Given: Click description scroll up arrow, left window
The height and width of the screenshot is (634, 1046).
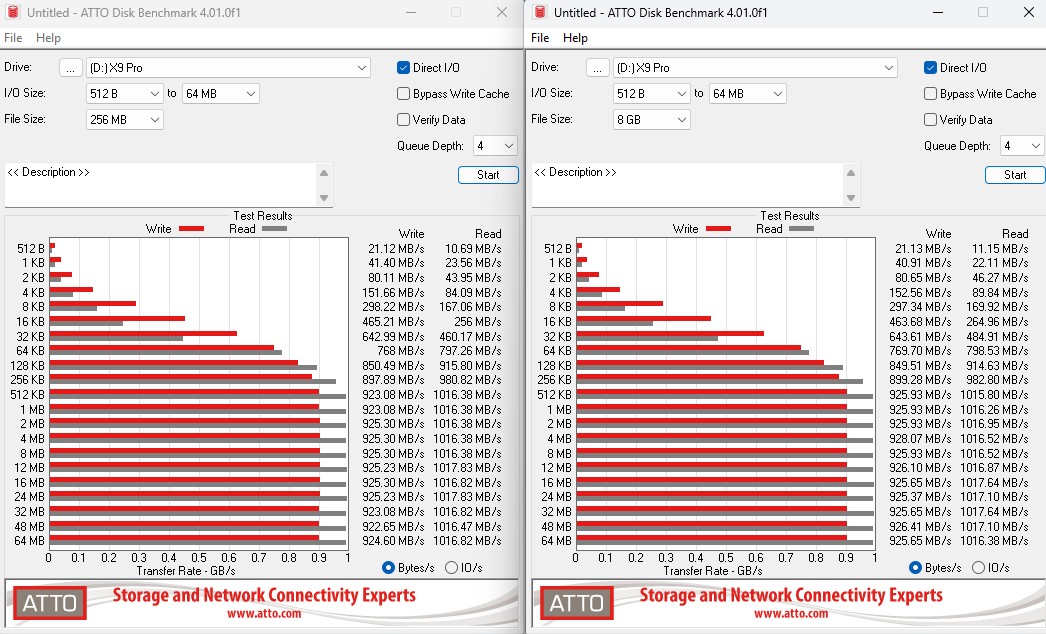Looking at the screenshot, I should 324,173.
